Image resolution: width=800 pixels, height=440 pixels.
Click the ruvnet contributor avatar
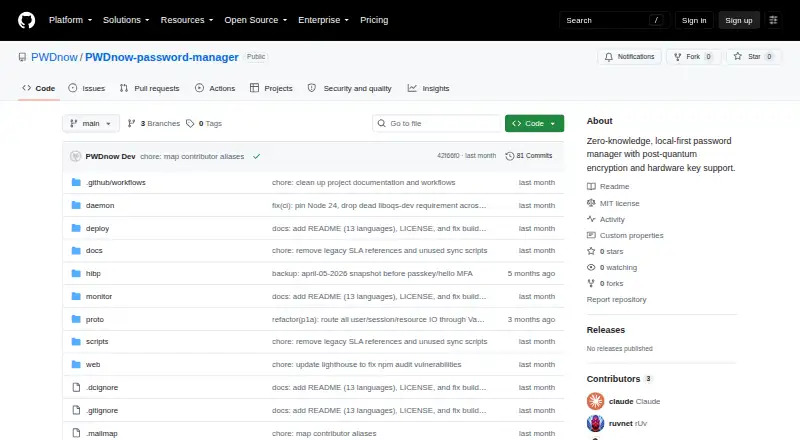point(595,423)
